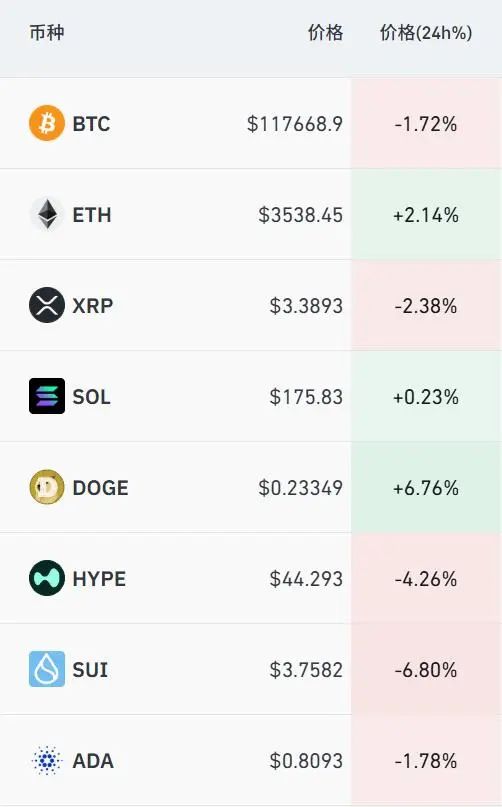This screenshot has width=502, height=807.
Task: Open the HYPE coin name link
Action: point(99,579)
